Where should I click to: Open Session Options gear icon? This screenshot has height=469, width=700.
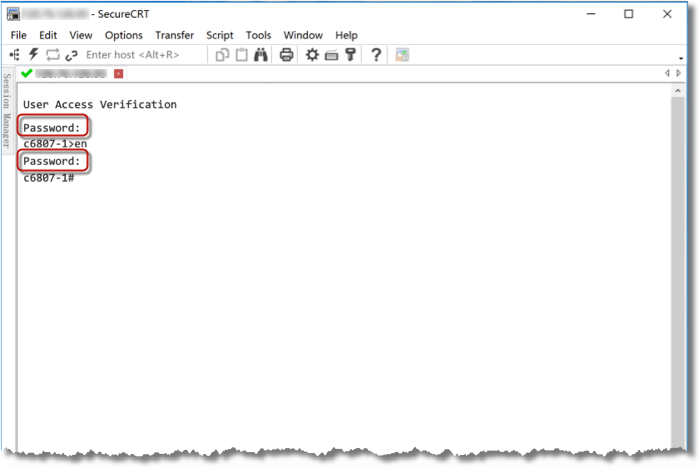(312, 55)
